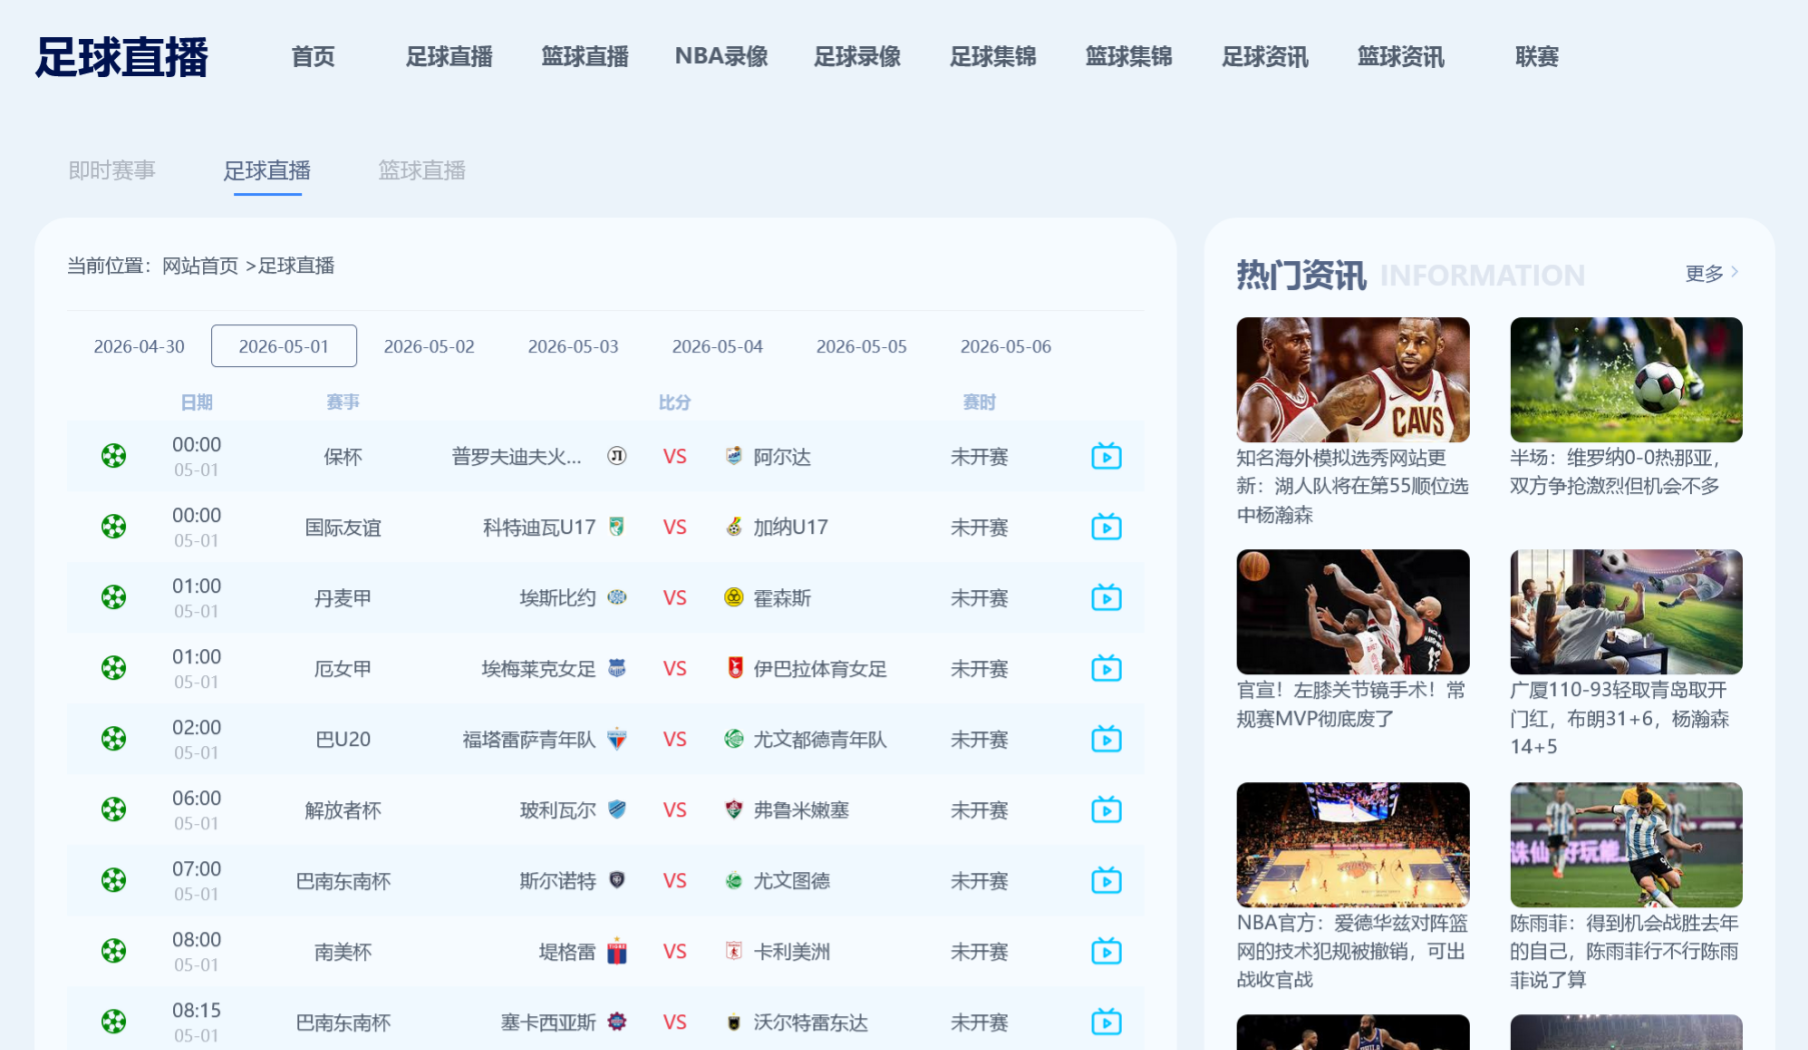Switch to the 篮球直播 sub-tab below the header
Screen dimensions: 1808x1050
422,171
